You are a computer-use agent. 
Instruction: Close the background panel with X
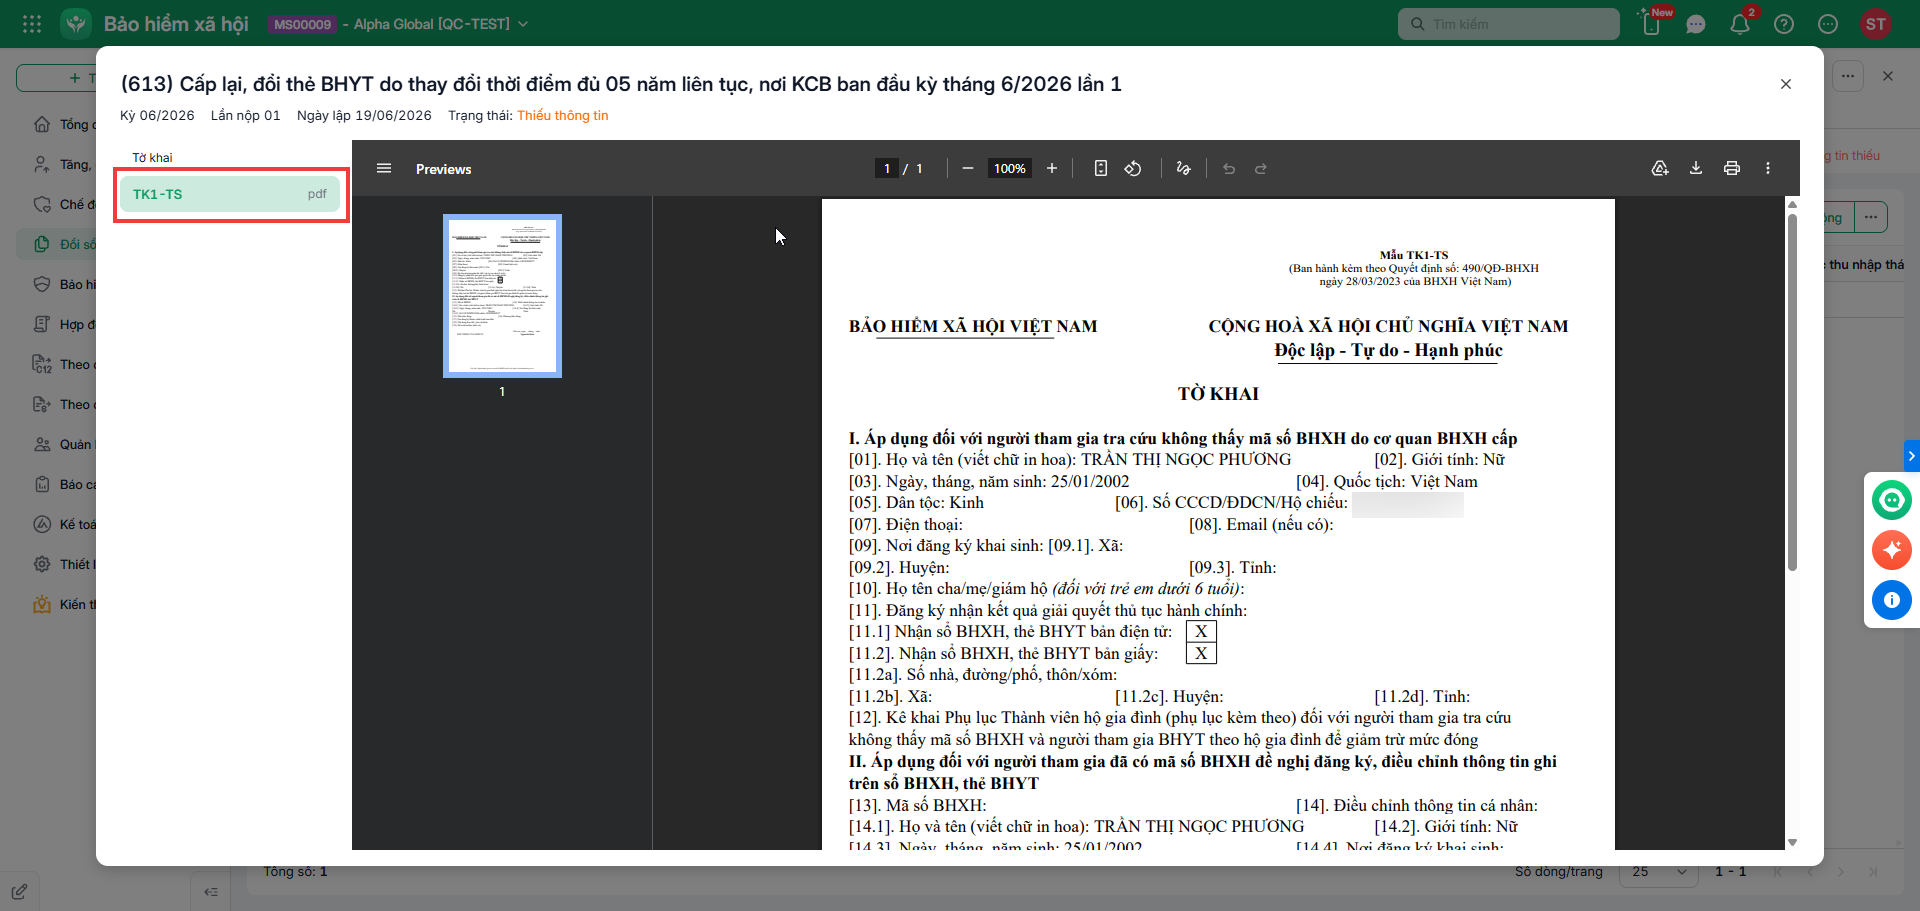(x=1888, y=76)
